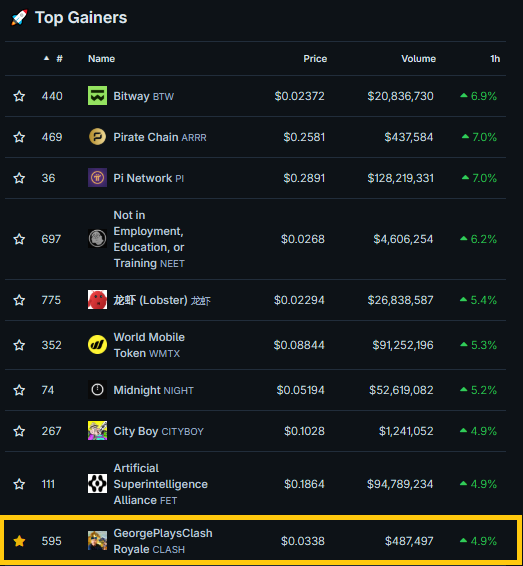Screen dimensions: 523x566
Task: Click the Pirate Chain coin logo
Action: click(x=97, y=137)
